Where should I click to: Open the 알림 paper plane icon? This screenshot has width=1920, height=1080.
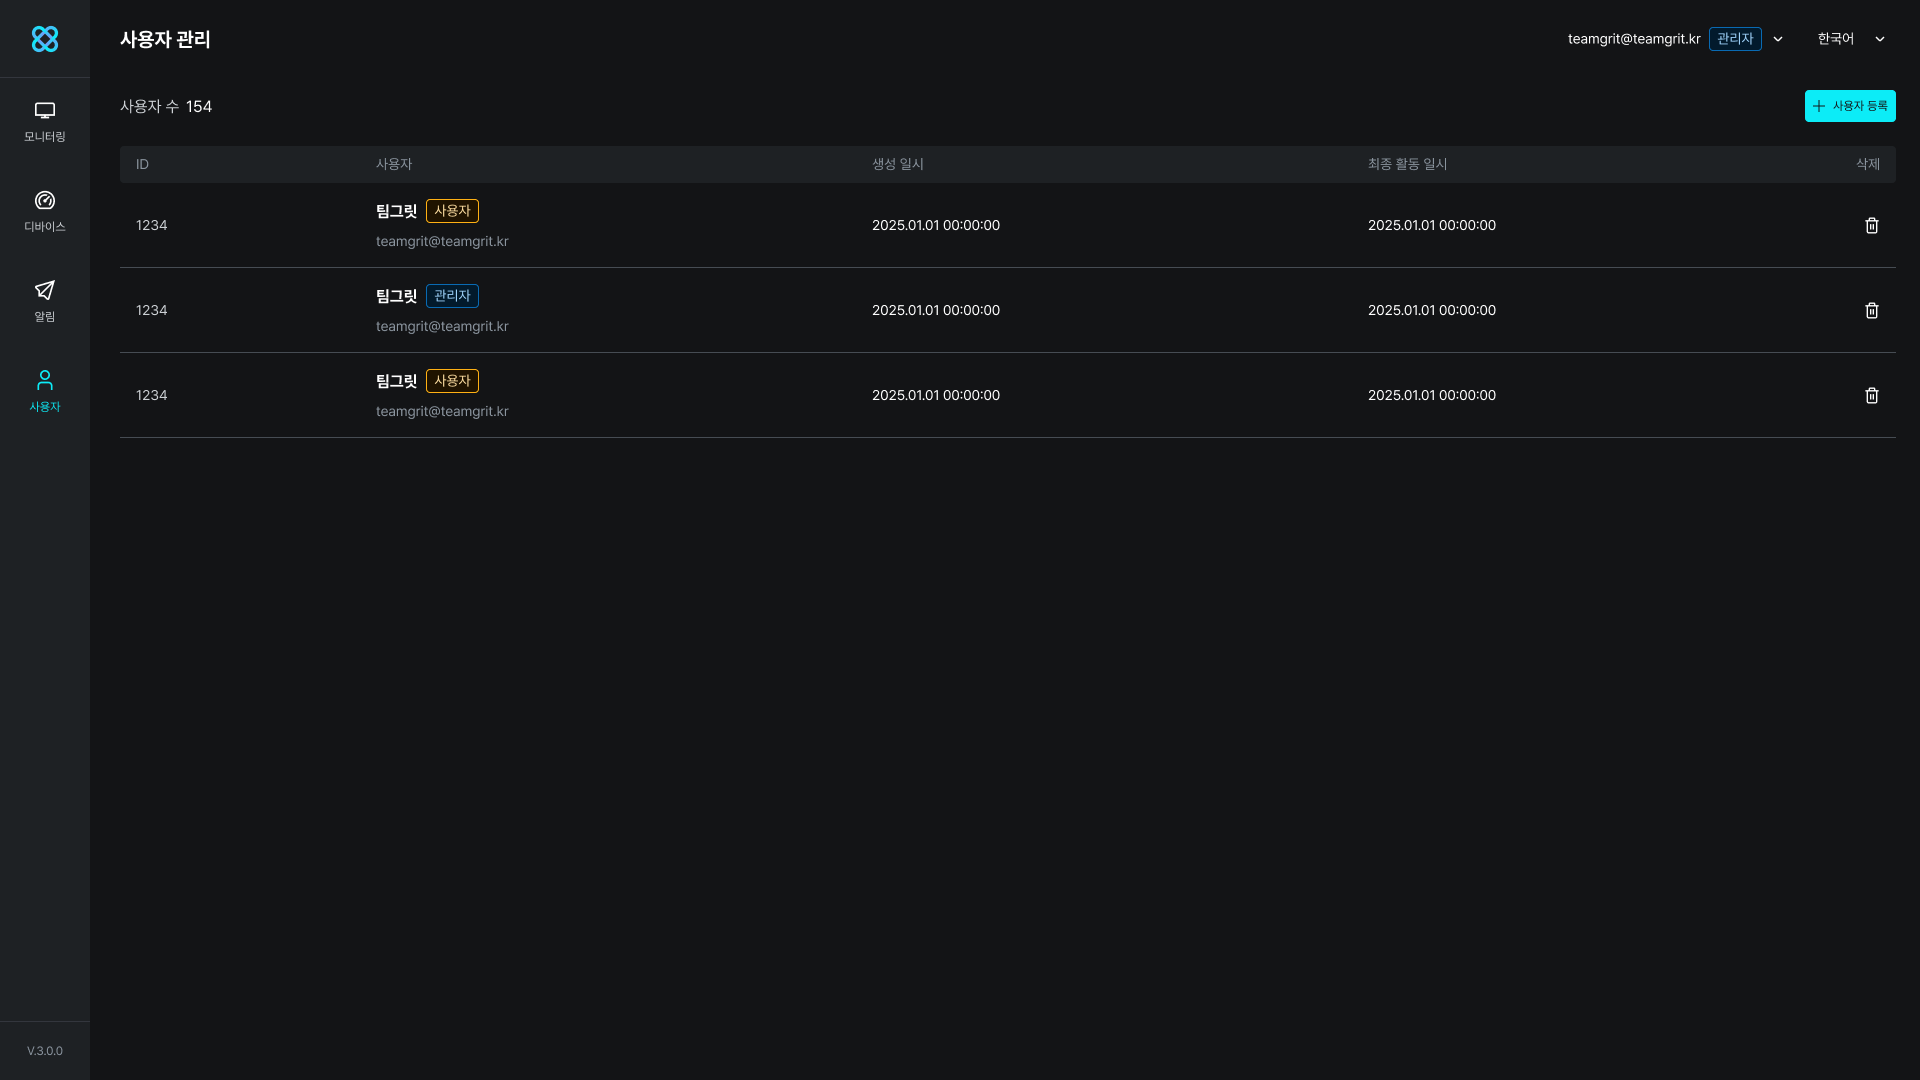(x=45, y=291)
